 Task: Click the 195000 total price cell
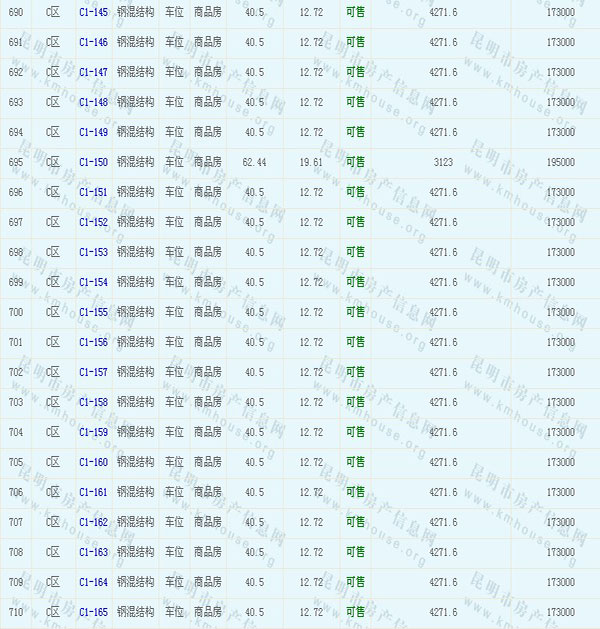(x=561, y=163)
